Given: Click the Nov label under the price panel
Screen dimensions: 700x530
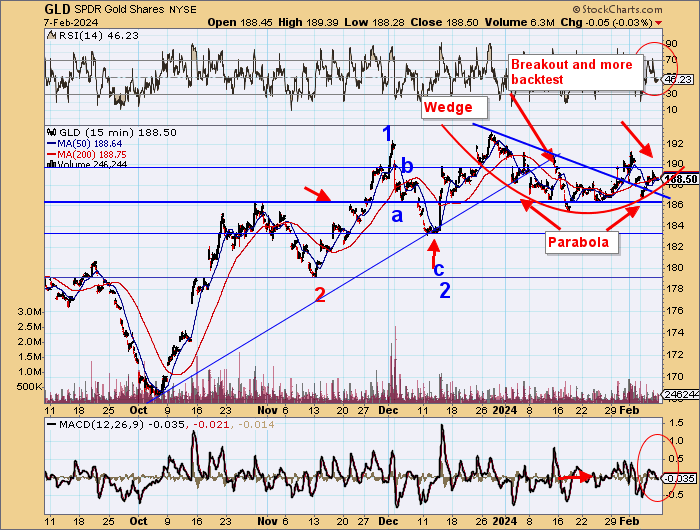Looking at the screenshot, I should click(x=267, y=410).
